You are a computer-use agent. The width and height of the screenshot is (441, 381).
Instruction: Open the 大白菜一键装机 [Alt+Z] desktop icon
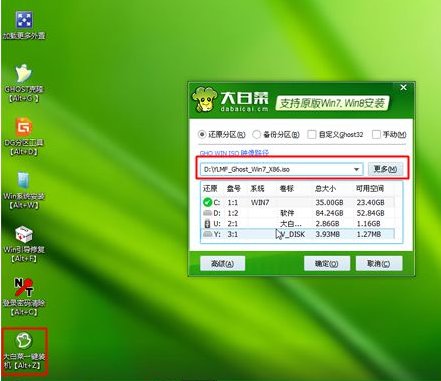(24, 351)
